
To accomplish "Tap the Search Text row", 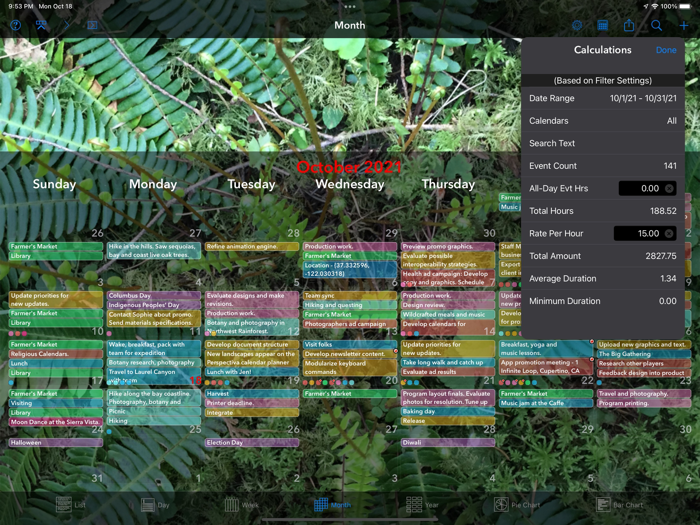I will 603,143.
